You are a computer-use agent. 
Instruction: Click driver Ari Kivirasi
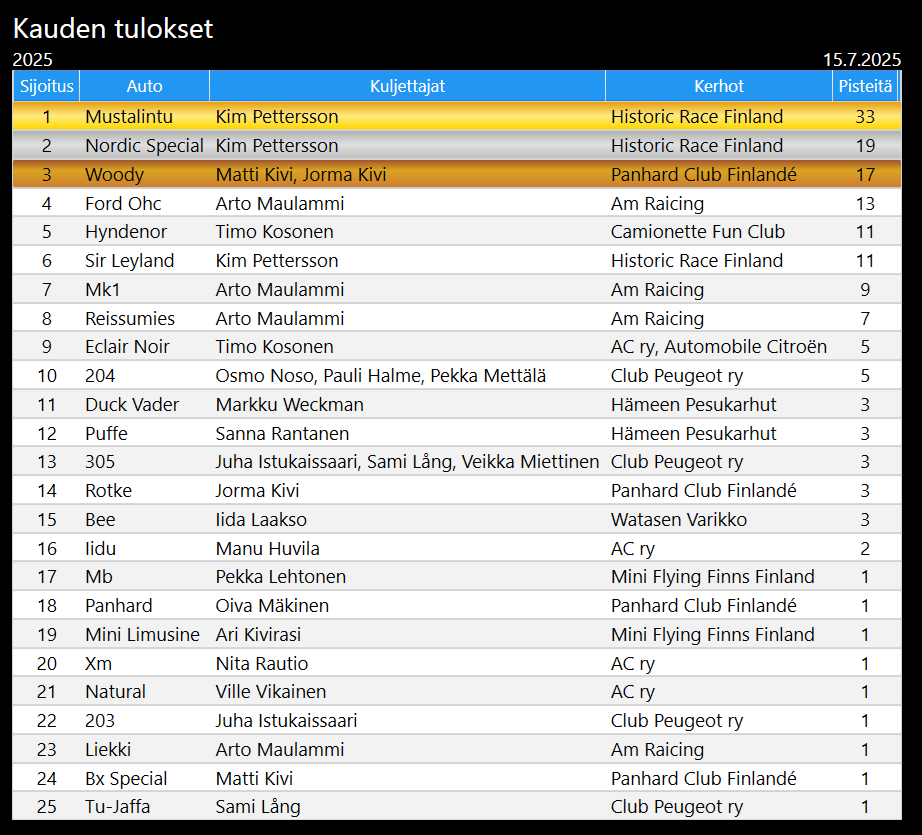pos(258,634)
